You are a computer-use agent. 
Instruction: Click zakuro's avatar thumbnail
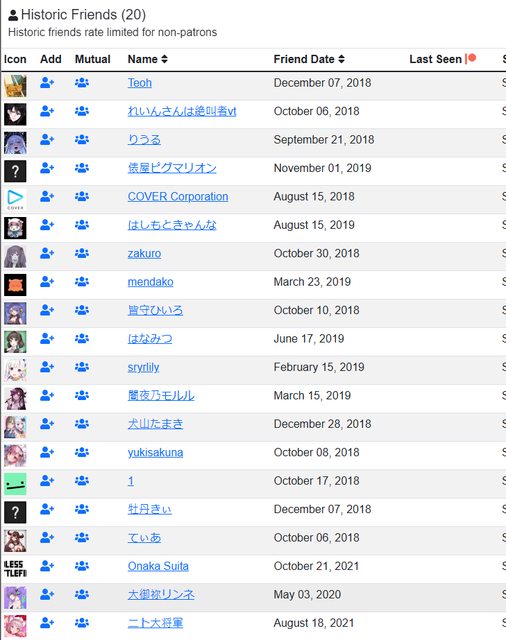point(15,256)
